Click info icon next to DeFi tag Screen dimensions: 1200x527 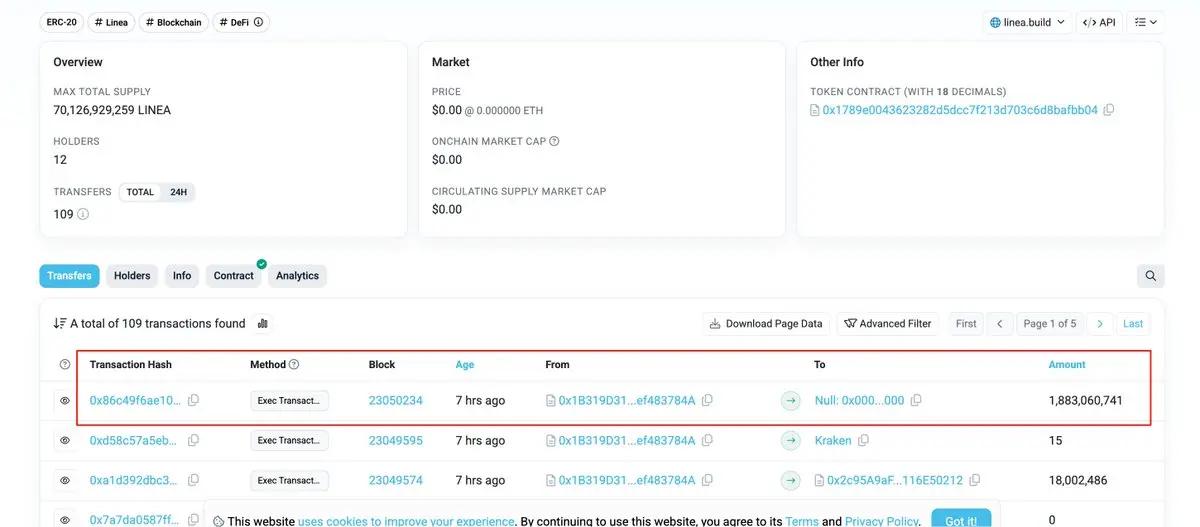[x=259, y=22]
